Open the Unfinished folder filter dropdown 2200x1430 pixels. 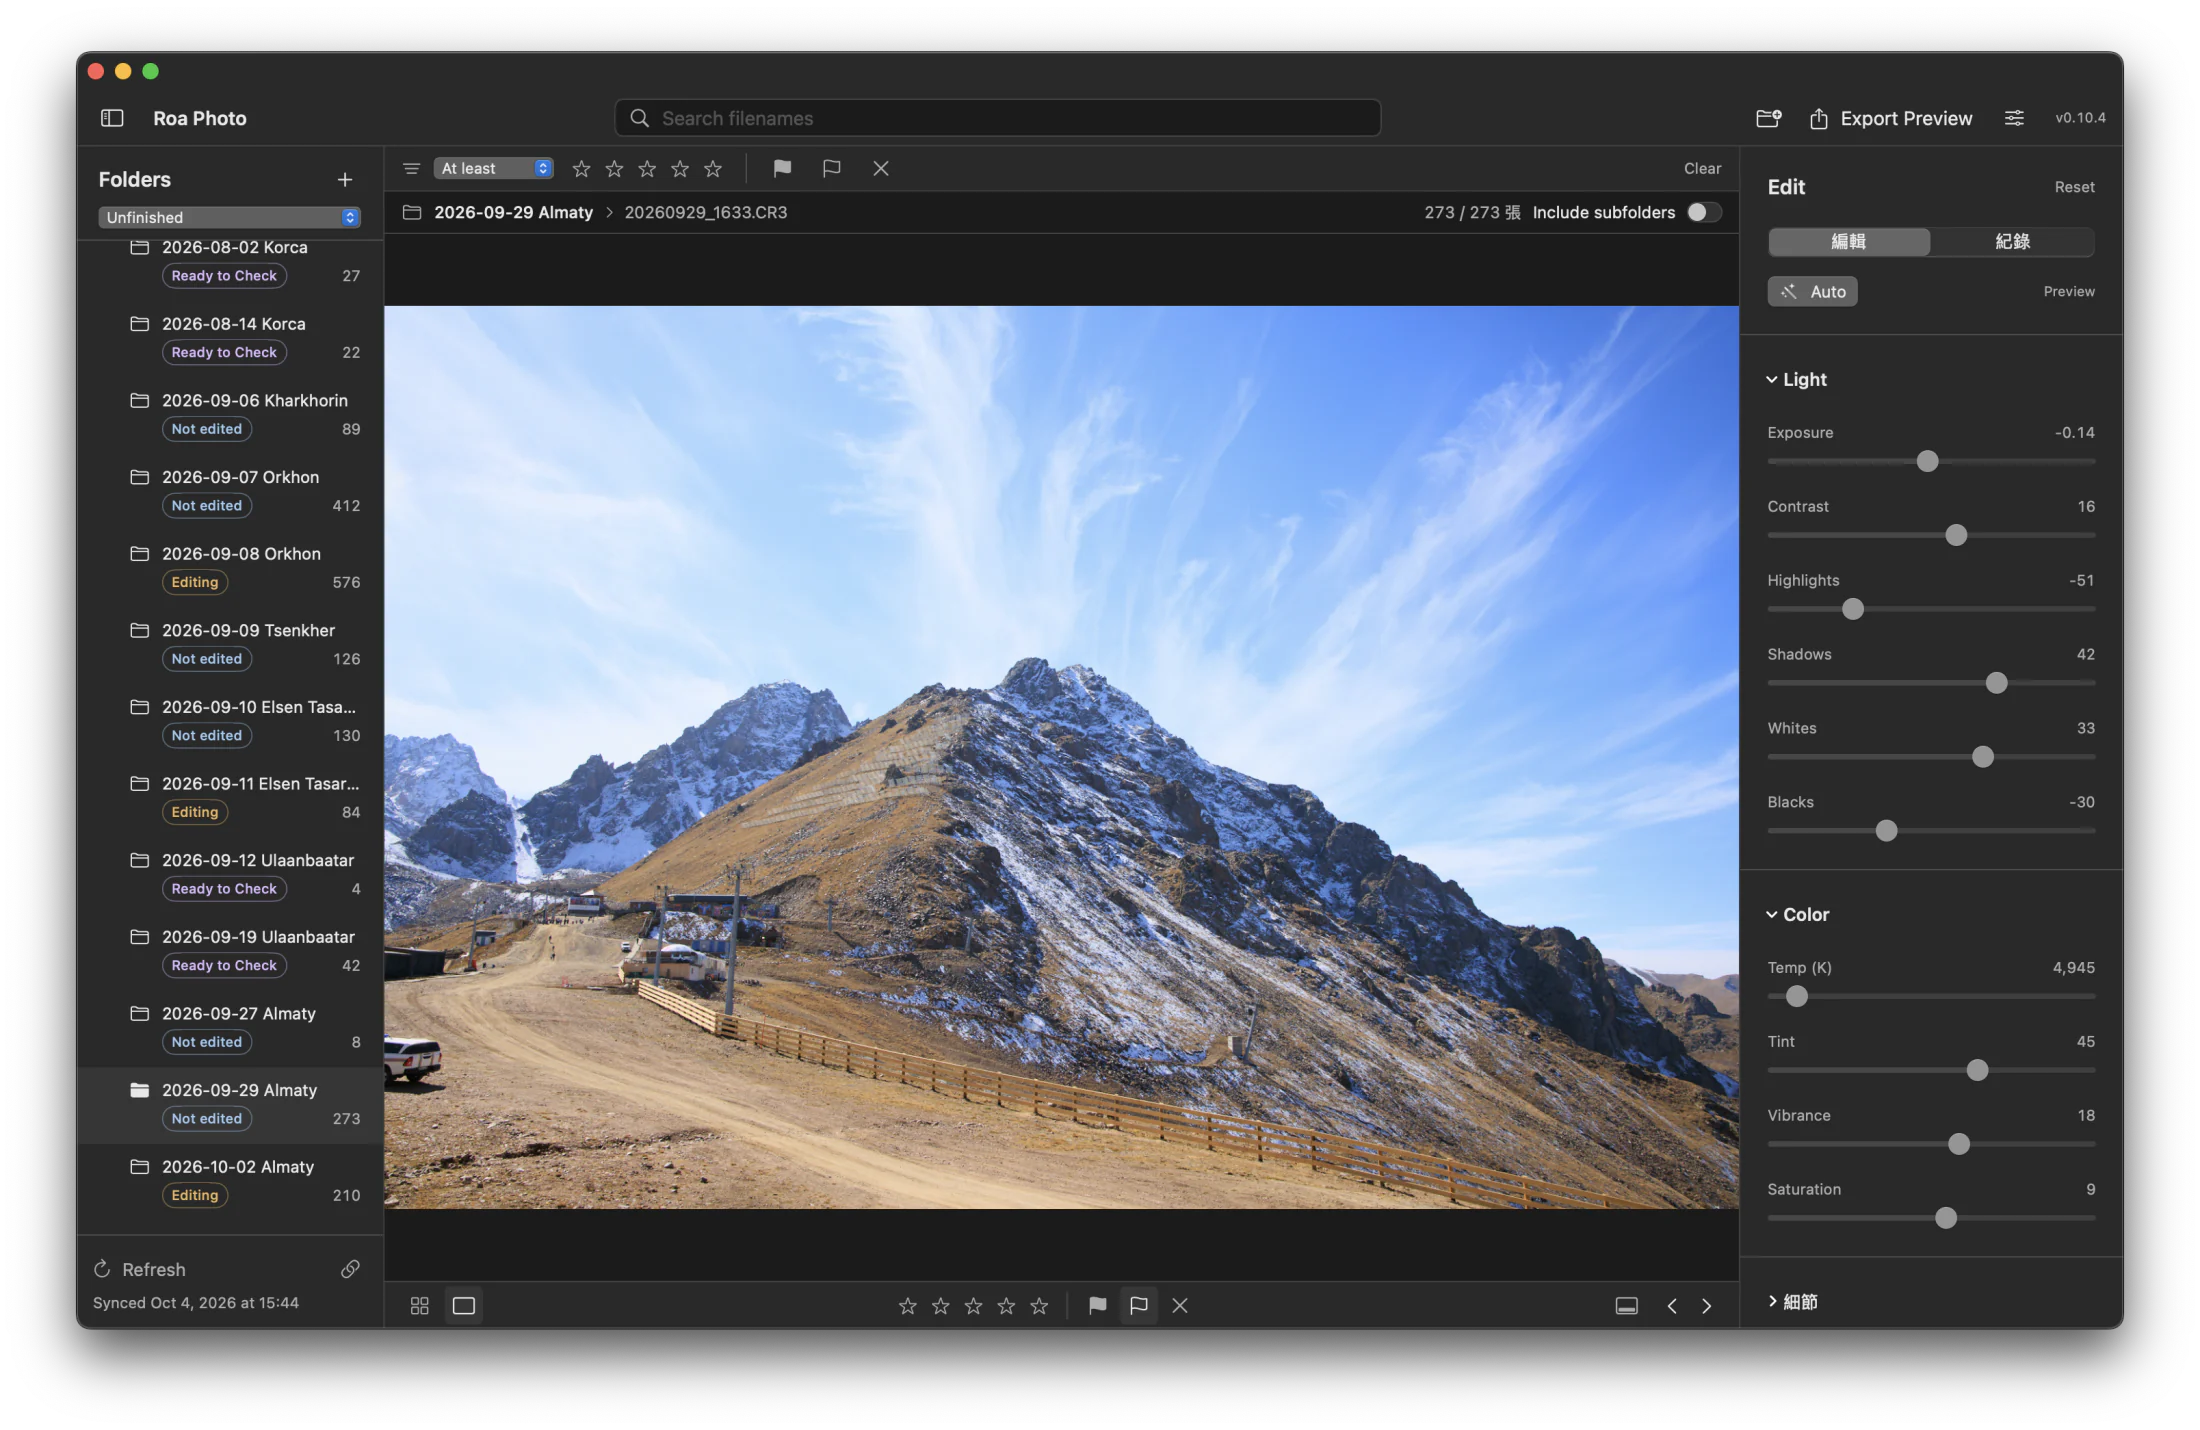tap(229, 217)
